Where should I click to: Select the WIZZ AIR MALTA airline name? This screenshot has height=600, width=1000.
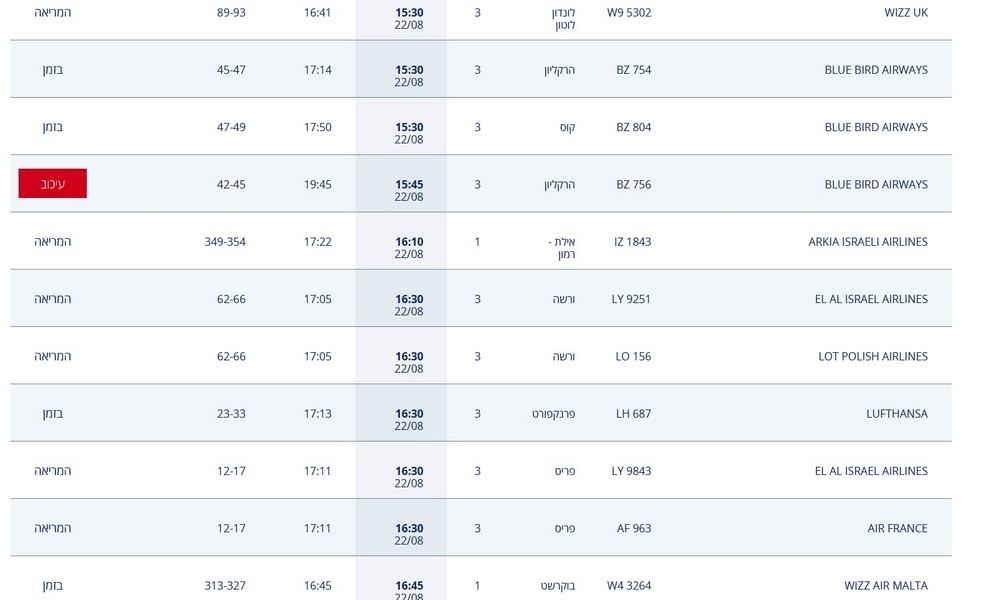tap(886, 585)
